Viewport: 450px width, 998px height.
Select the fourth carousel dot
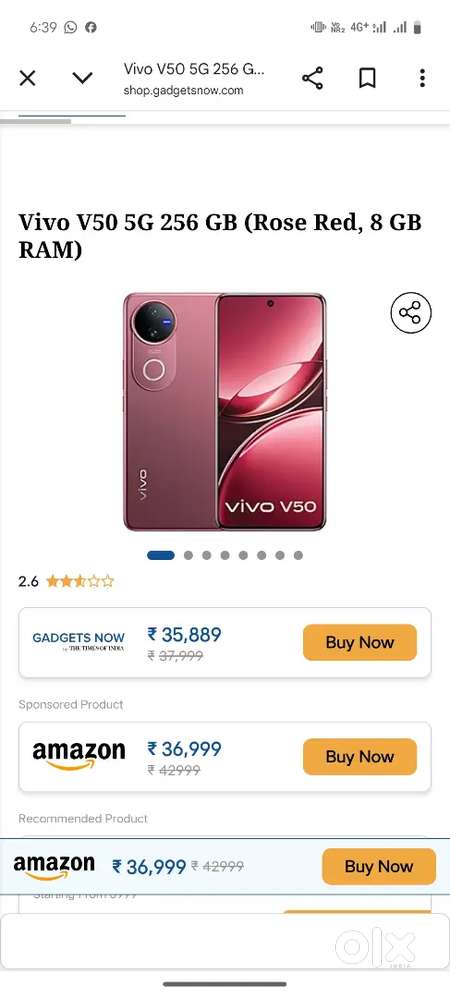(x=225, y=555)
